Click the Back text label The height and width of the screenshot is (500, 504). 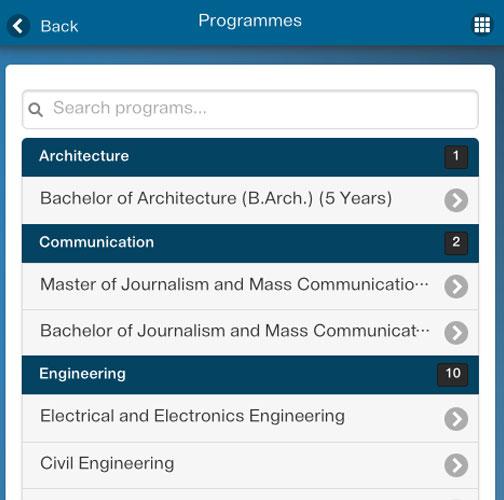point(59,26)
